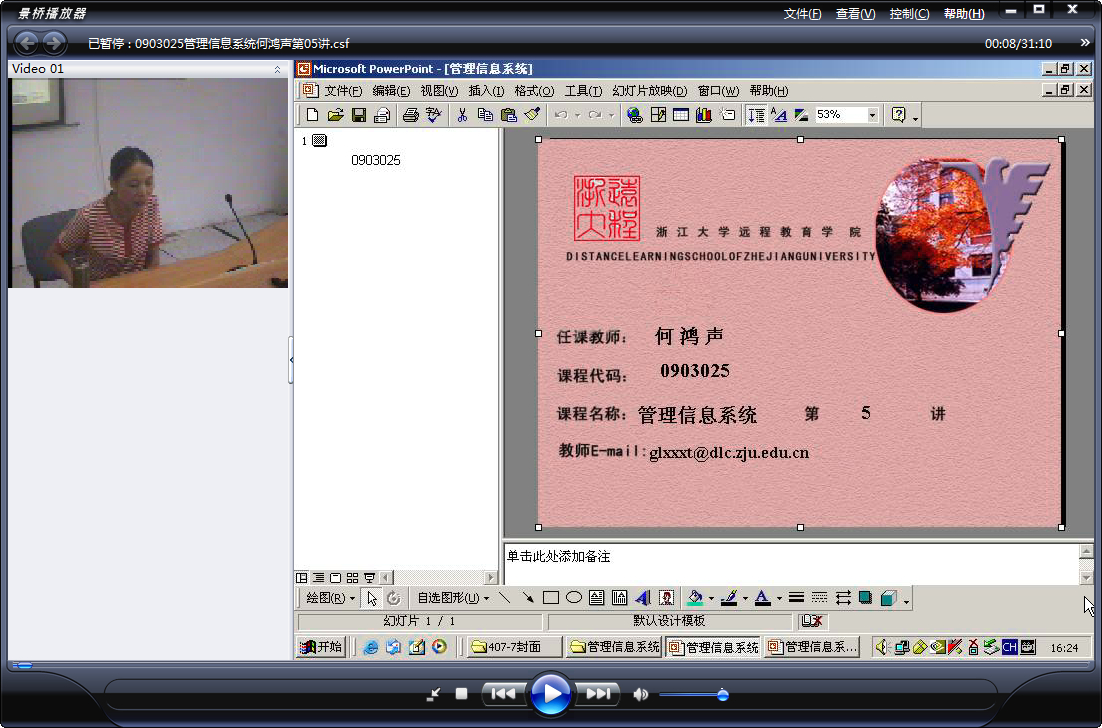
Task: Toggle Show Formatting in the toolbar
Action: click(779, 115)
